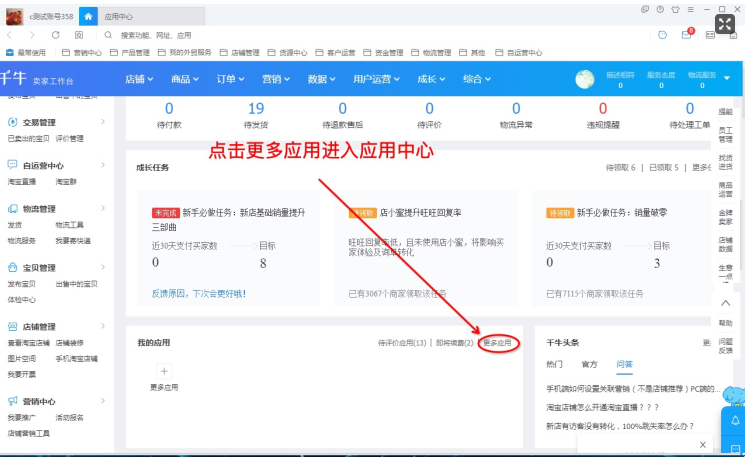747x458 pixels.
Task: Open the 商品 dropdown menu
Action: (185, 79)
